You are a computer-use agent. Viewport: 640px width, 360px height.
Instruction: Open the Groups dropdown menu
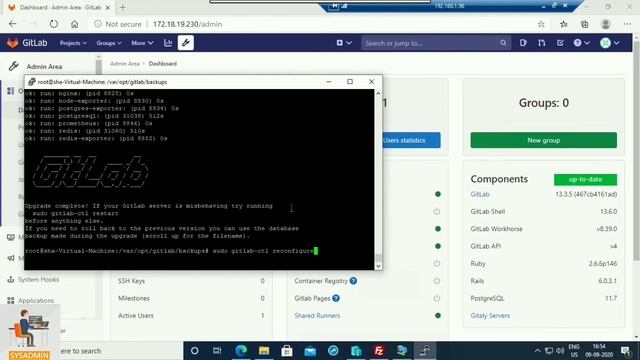pyautogui.click(x=109, y=43)
